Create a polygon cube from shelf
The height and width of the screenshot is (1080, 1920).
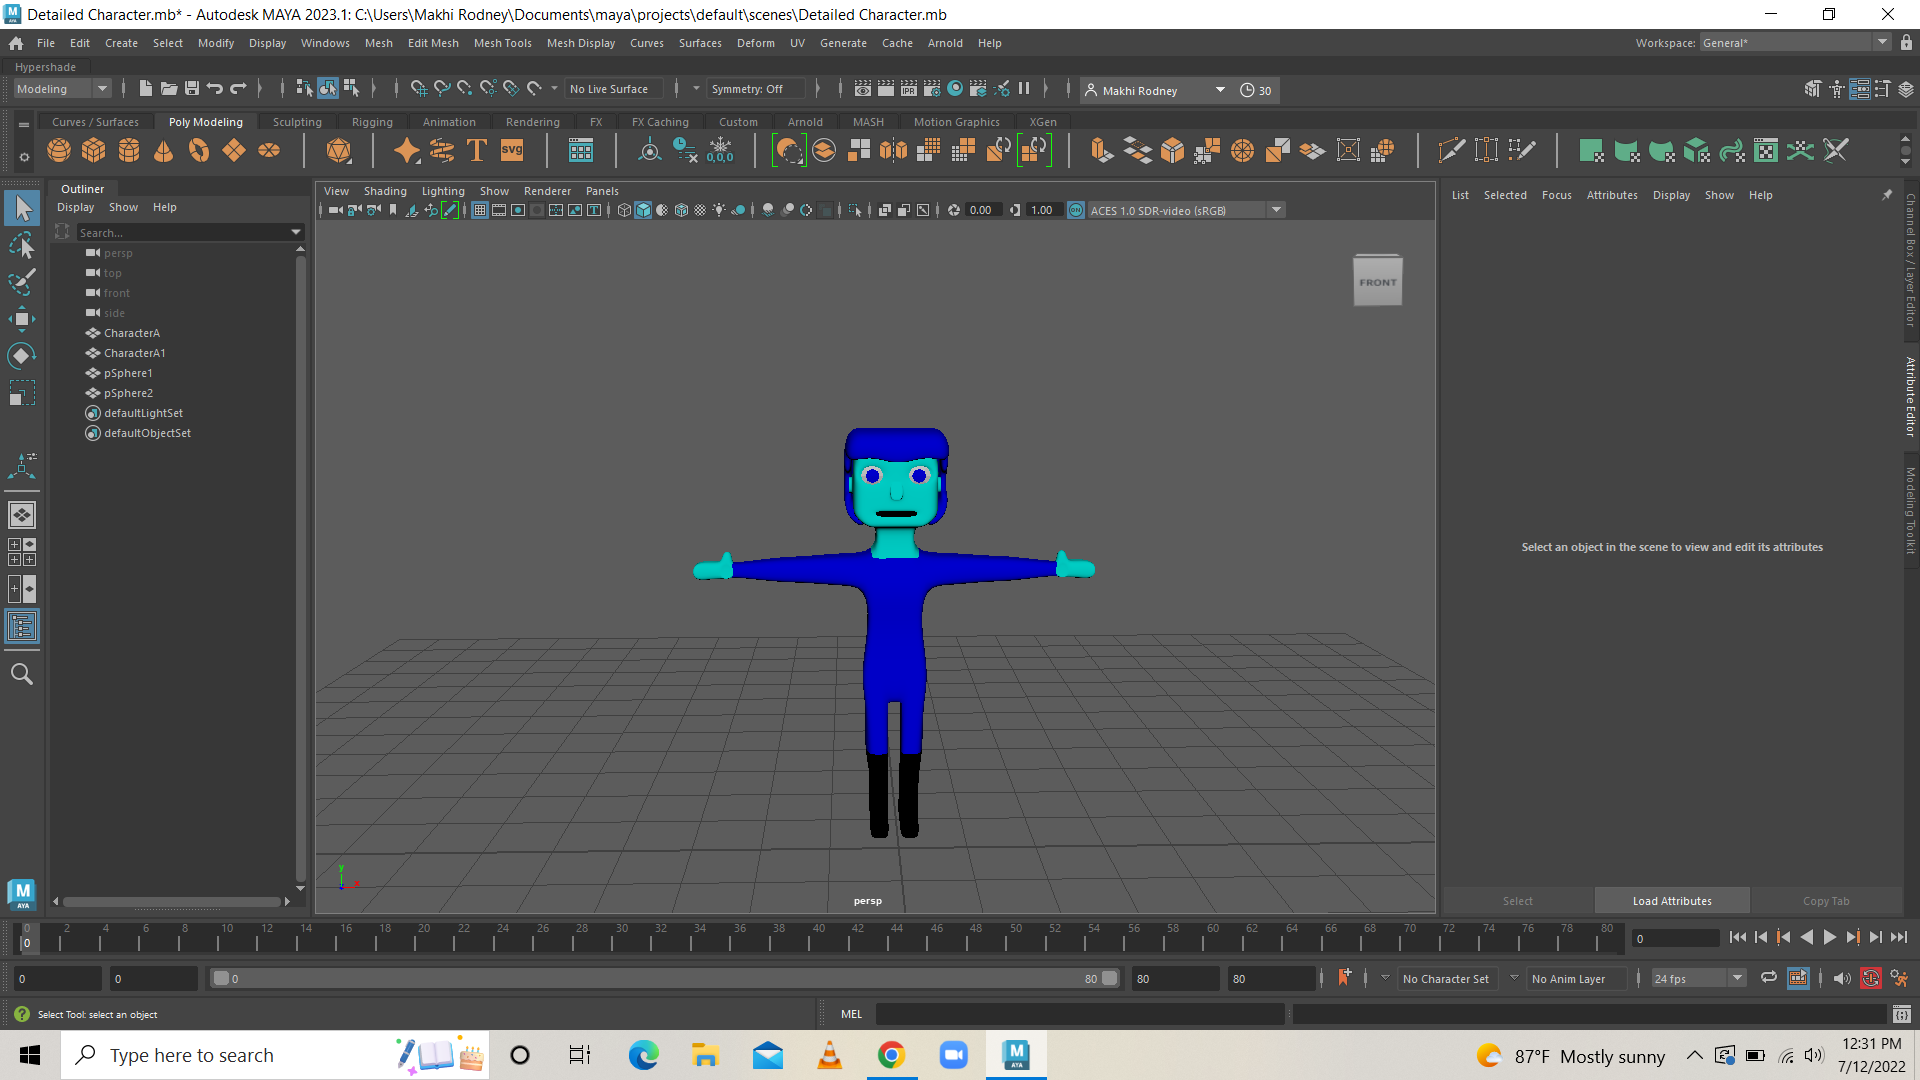pos(94,151)
